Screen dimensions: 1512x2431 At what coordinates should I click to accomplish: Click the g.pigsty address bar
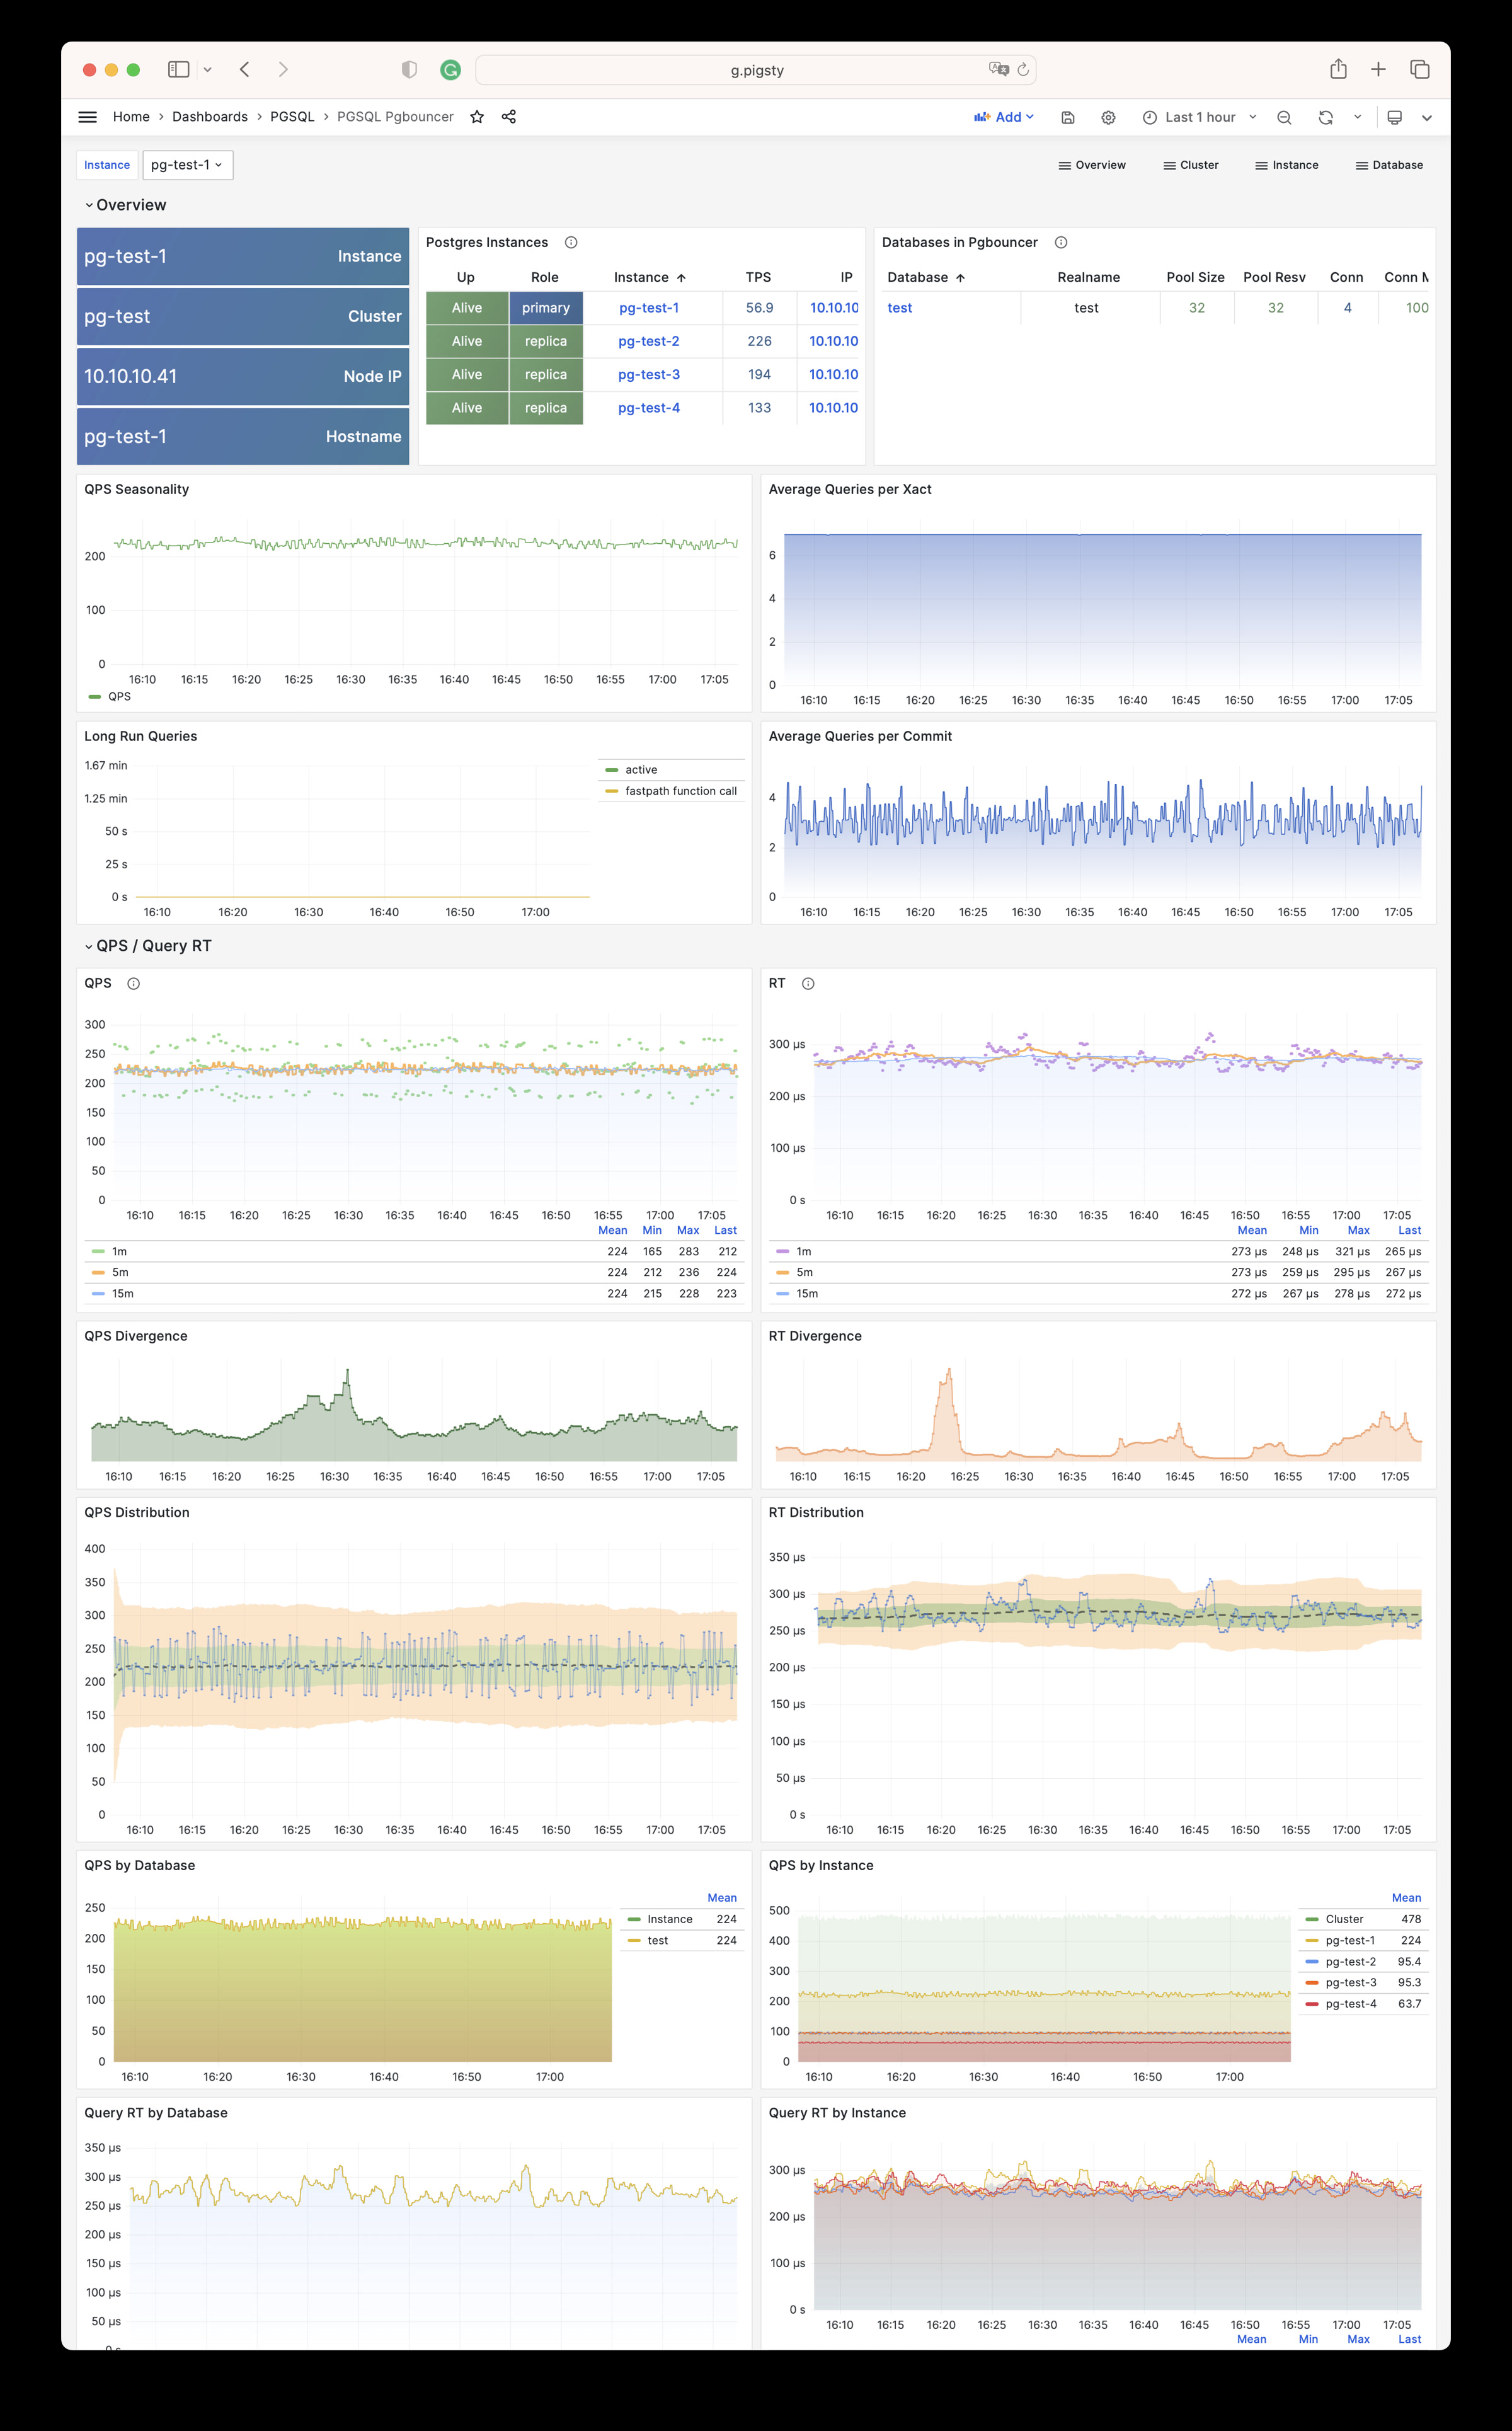756,70
